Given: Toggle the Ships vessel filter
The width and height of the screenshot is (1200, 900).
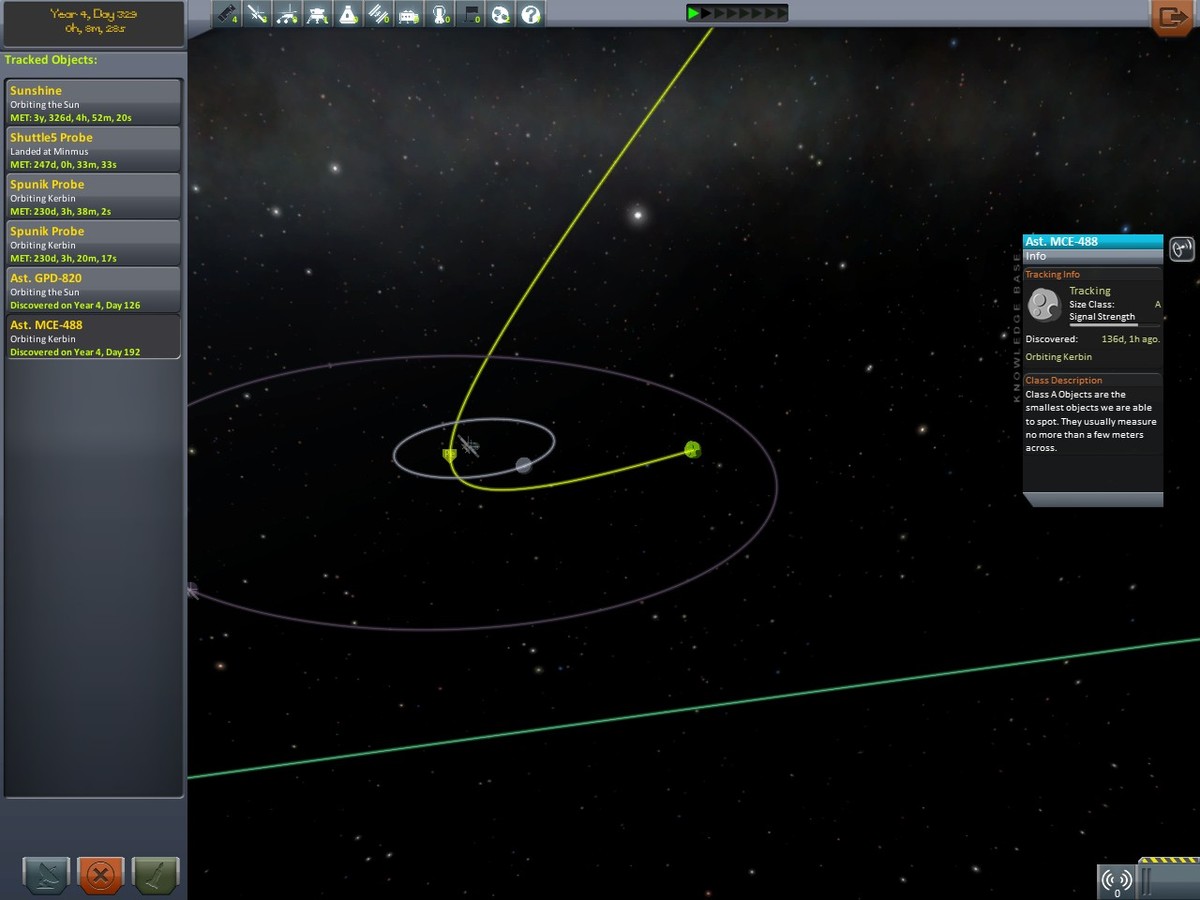Looking at the screenshot, I should pos(348,14).
